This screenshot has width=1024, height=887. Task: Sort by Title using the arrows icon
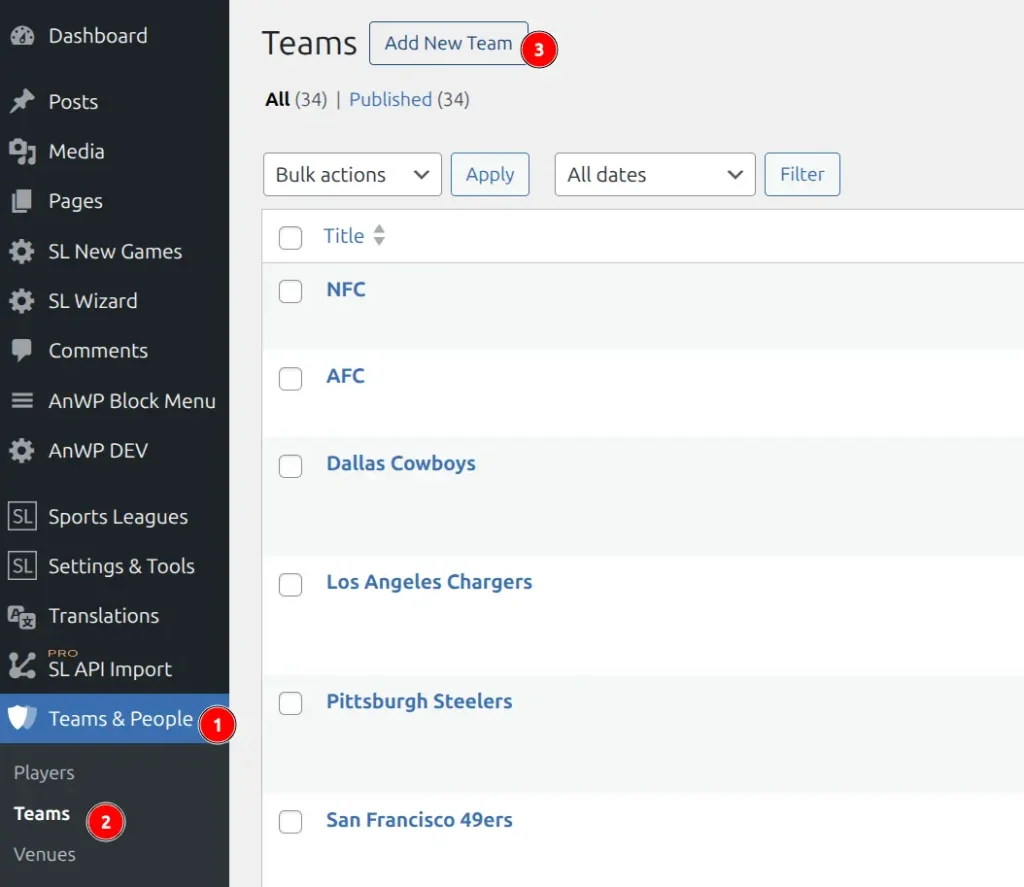click(379, 235)
